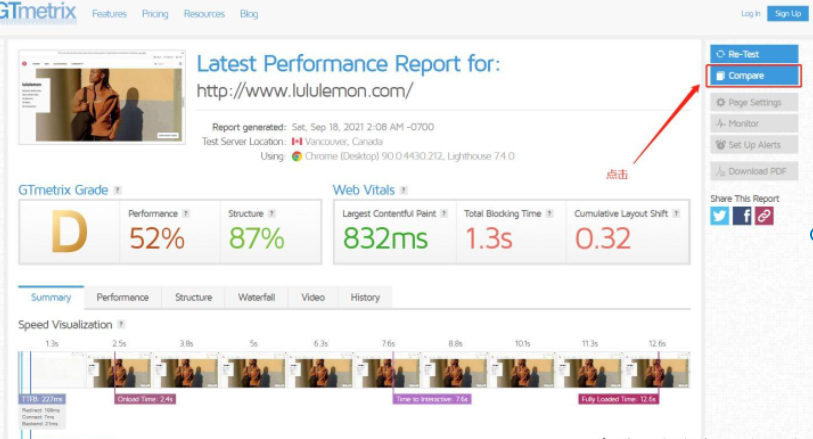Click help icon beside Speed Visualization
The width and height of the screenshot is (813, 439).
point(121,324)
